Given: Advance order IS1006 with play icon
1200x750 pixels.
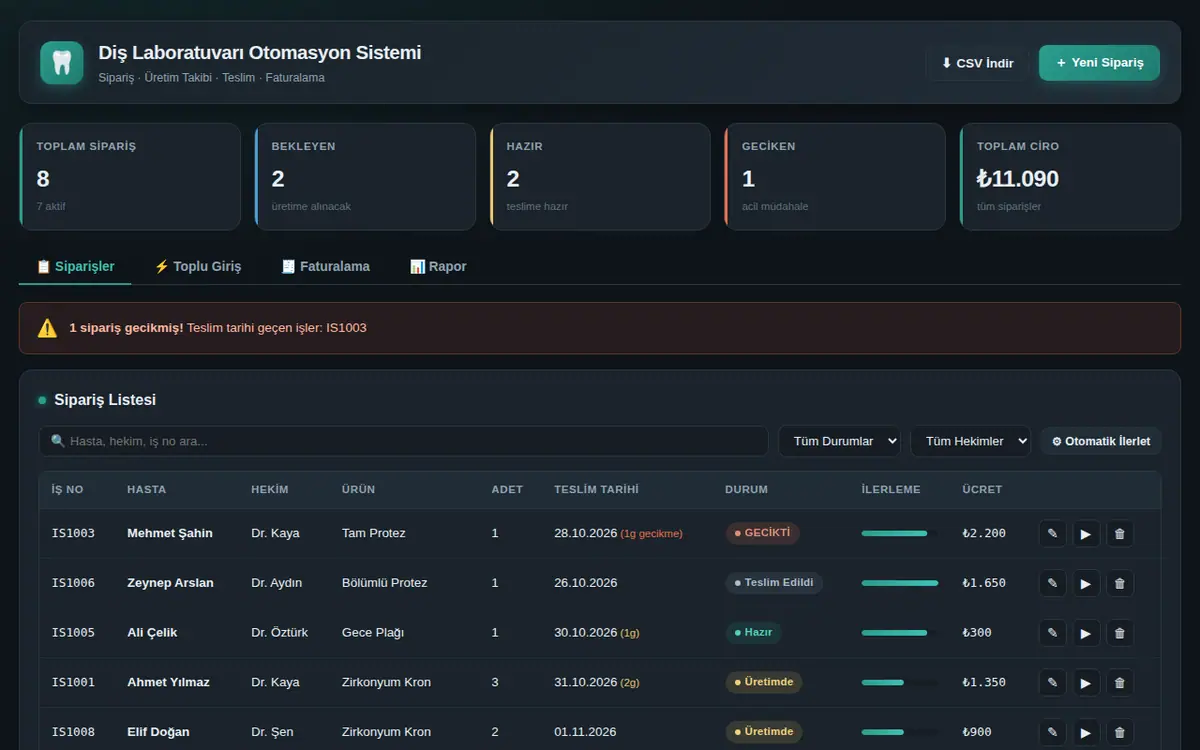Looking at the screenshot, I should (1086, 583).
